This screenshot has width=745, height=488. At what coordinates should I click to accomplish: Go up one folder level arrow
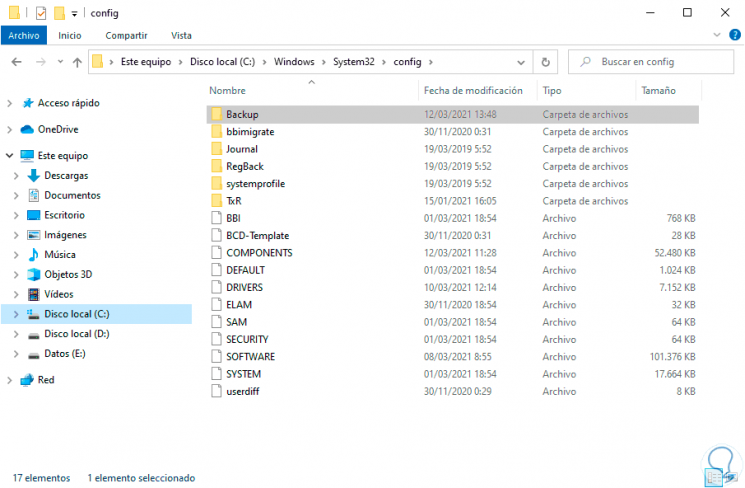pyautogui.click(x=77, y=62)
